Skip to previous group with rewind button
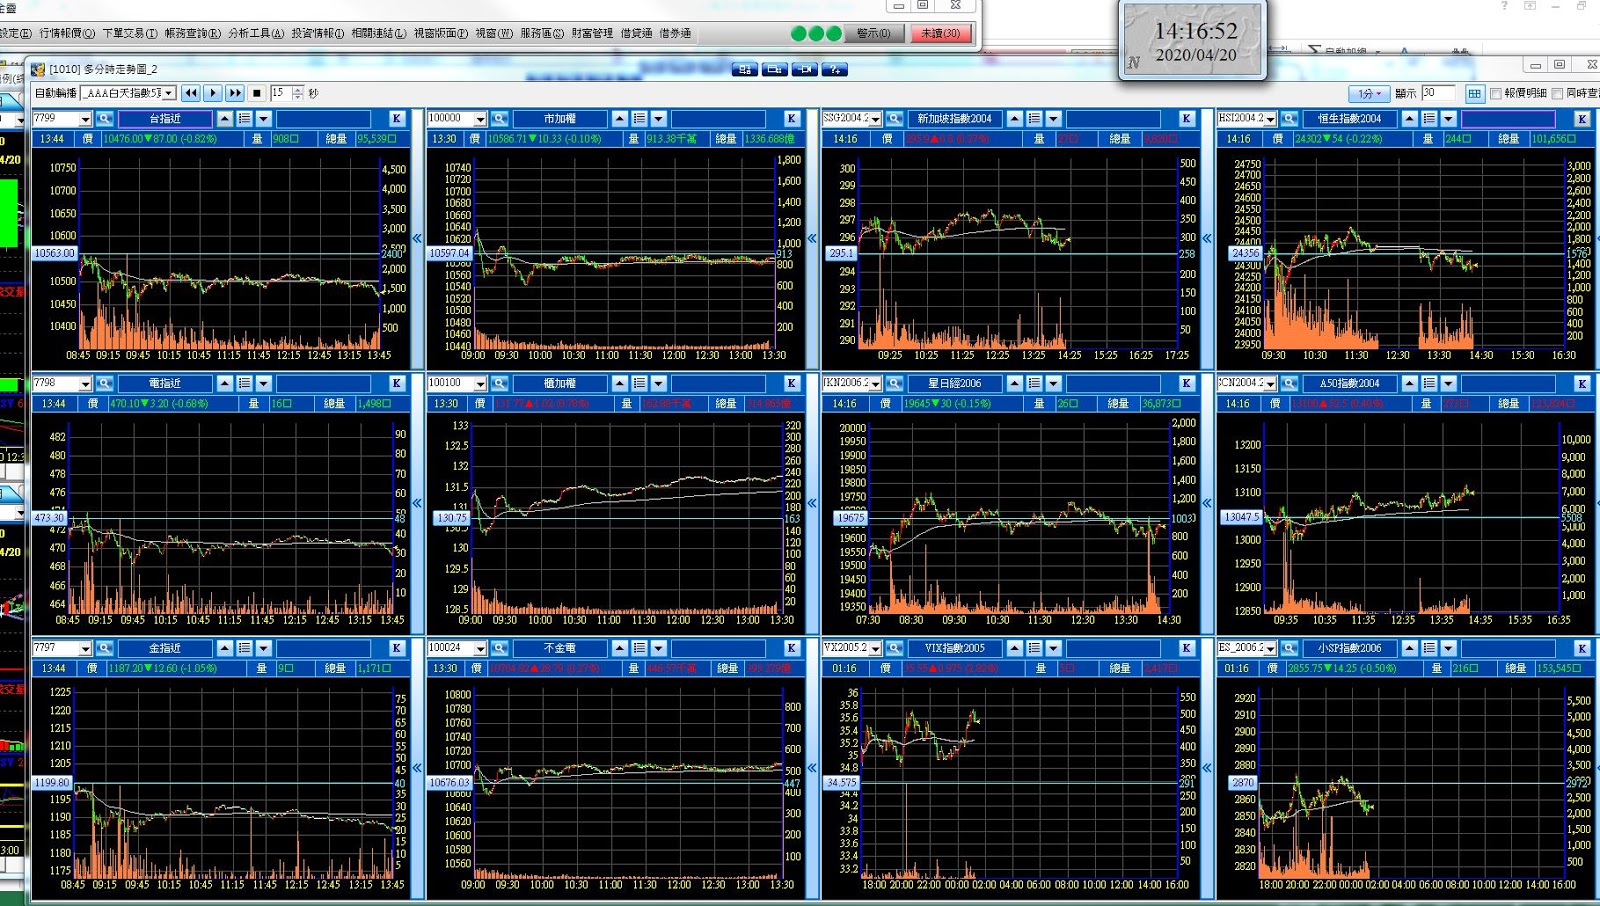1600x906 pixels. coord(191,93)
